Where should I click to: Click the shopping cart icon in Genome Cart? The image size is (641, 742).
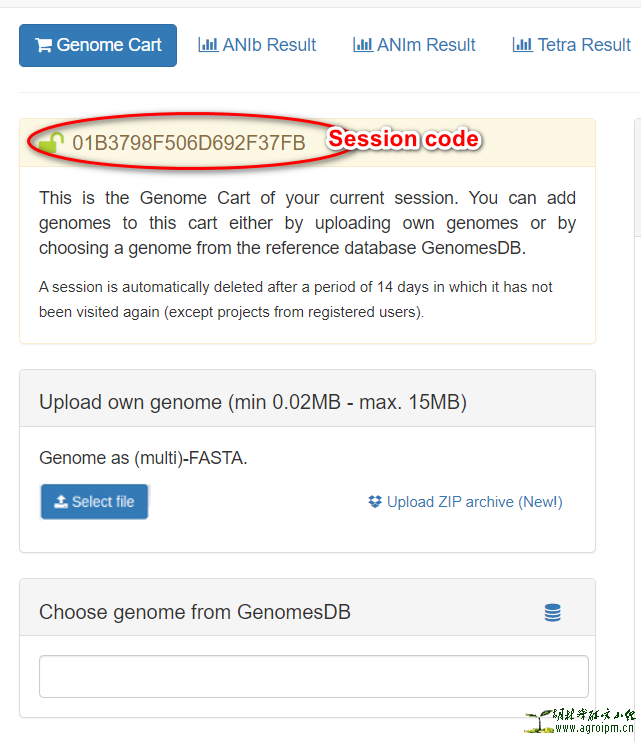tap(43, 45)
